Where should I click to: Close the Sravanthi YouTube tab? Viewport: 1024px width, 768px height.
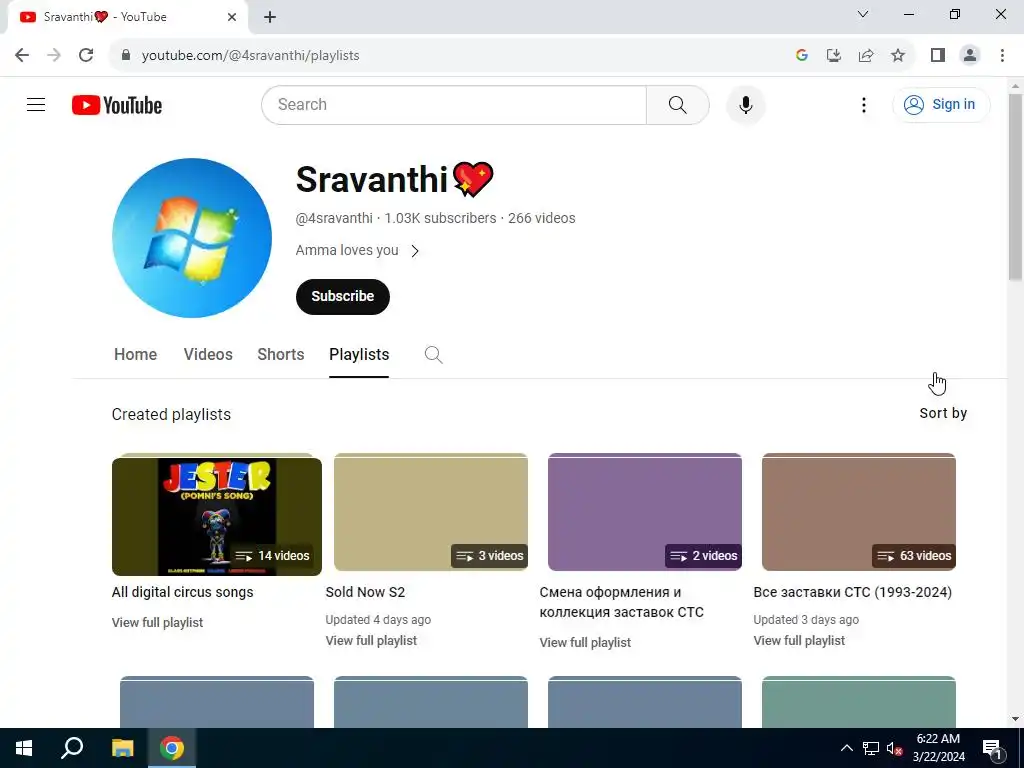pyautogui.click(x=232, y=17)
